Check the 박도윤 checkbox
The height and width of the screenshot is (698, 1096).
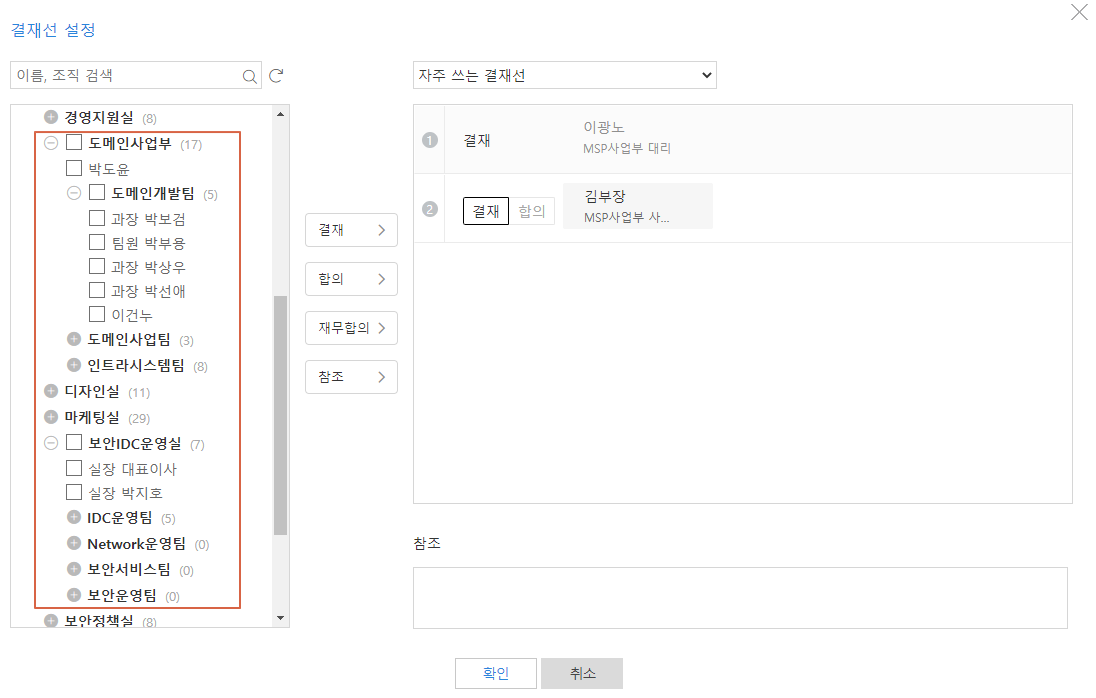(x=74, y=169)
